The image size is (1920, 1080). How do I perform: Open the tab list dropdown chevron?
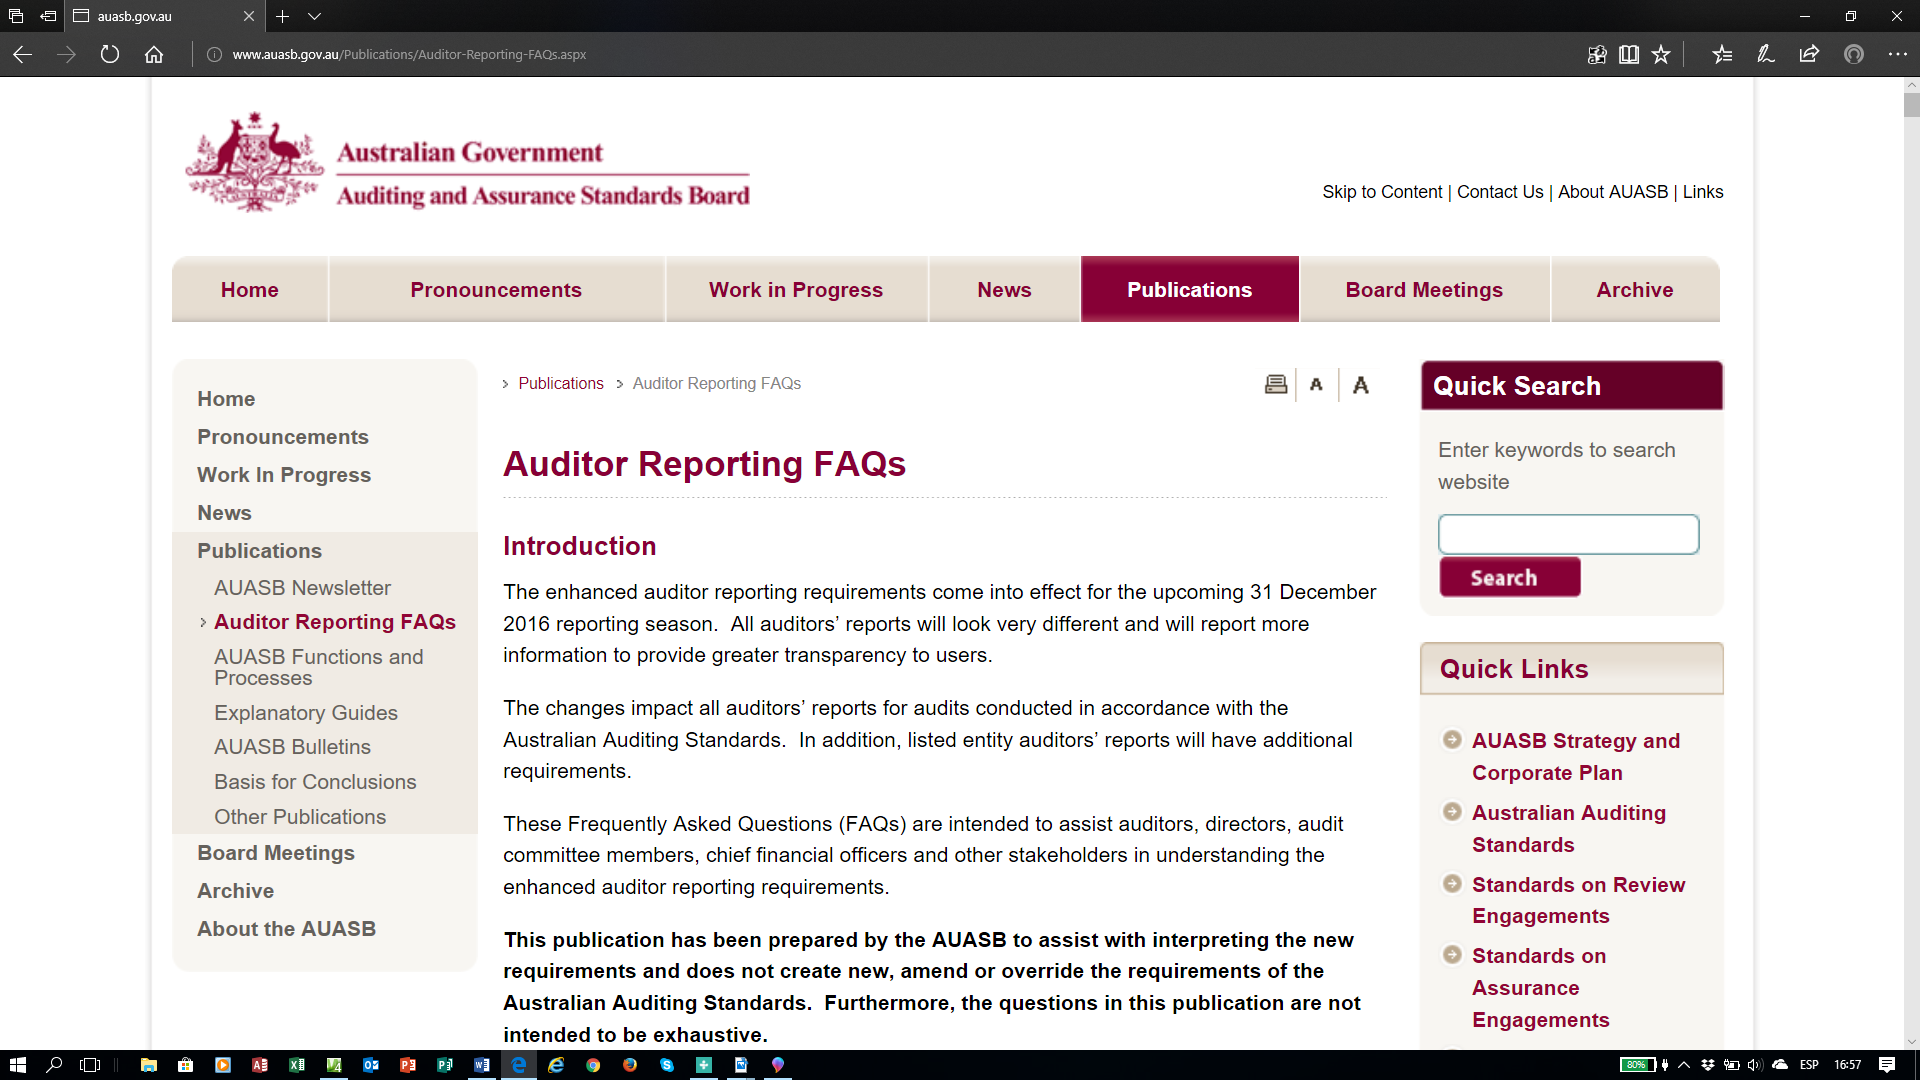pos(314,16)
